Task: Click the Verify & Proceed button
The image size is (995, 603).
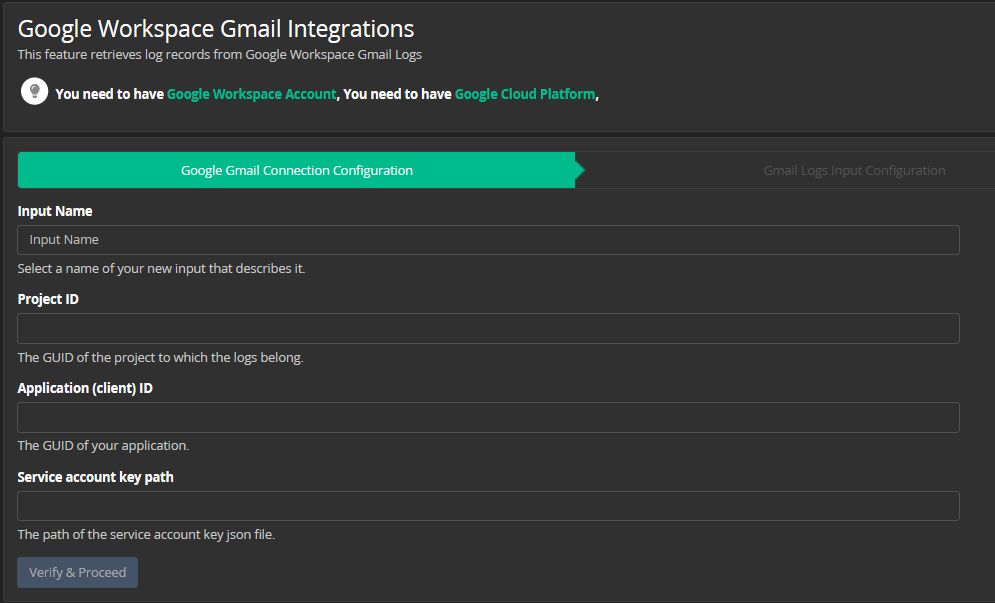Action: click(x=77, y=572)
